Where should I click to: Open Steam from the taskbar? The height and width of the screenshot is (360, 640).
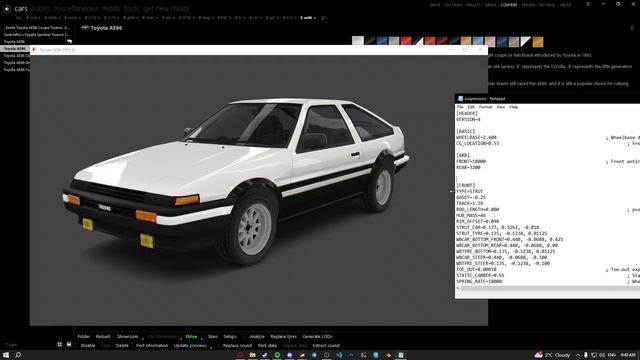[265, 355]
